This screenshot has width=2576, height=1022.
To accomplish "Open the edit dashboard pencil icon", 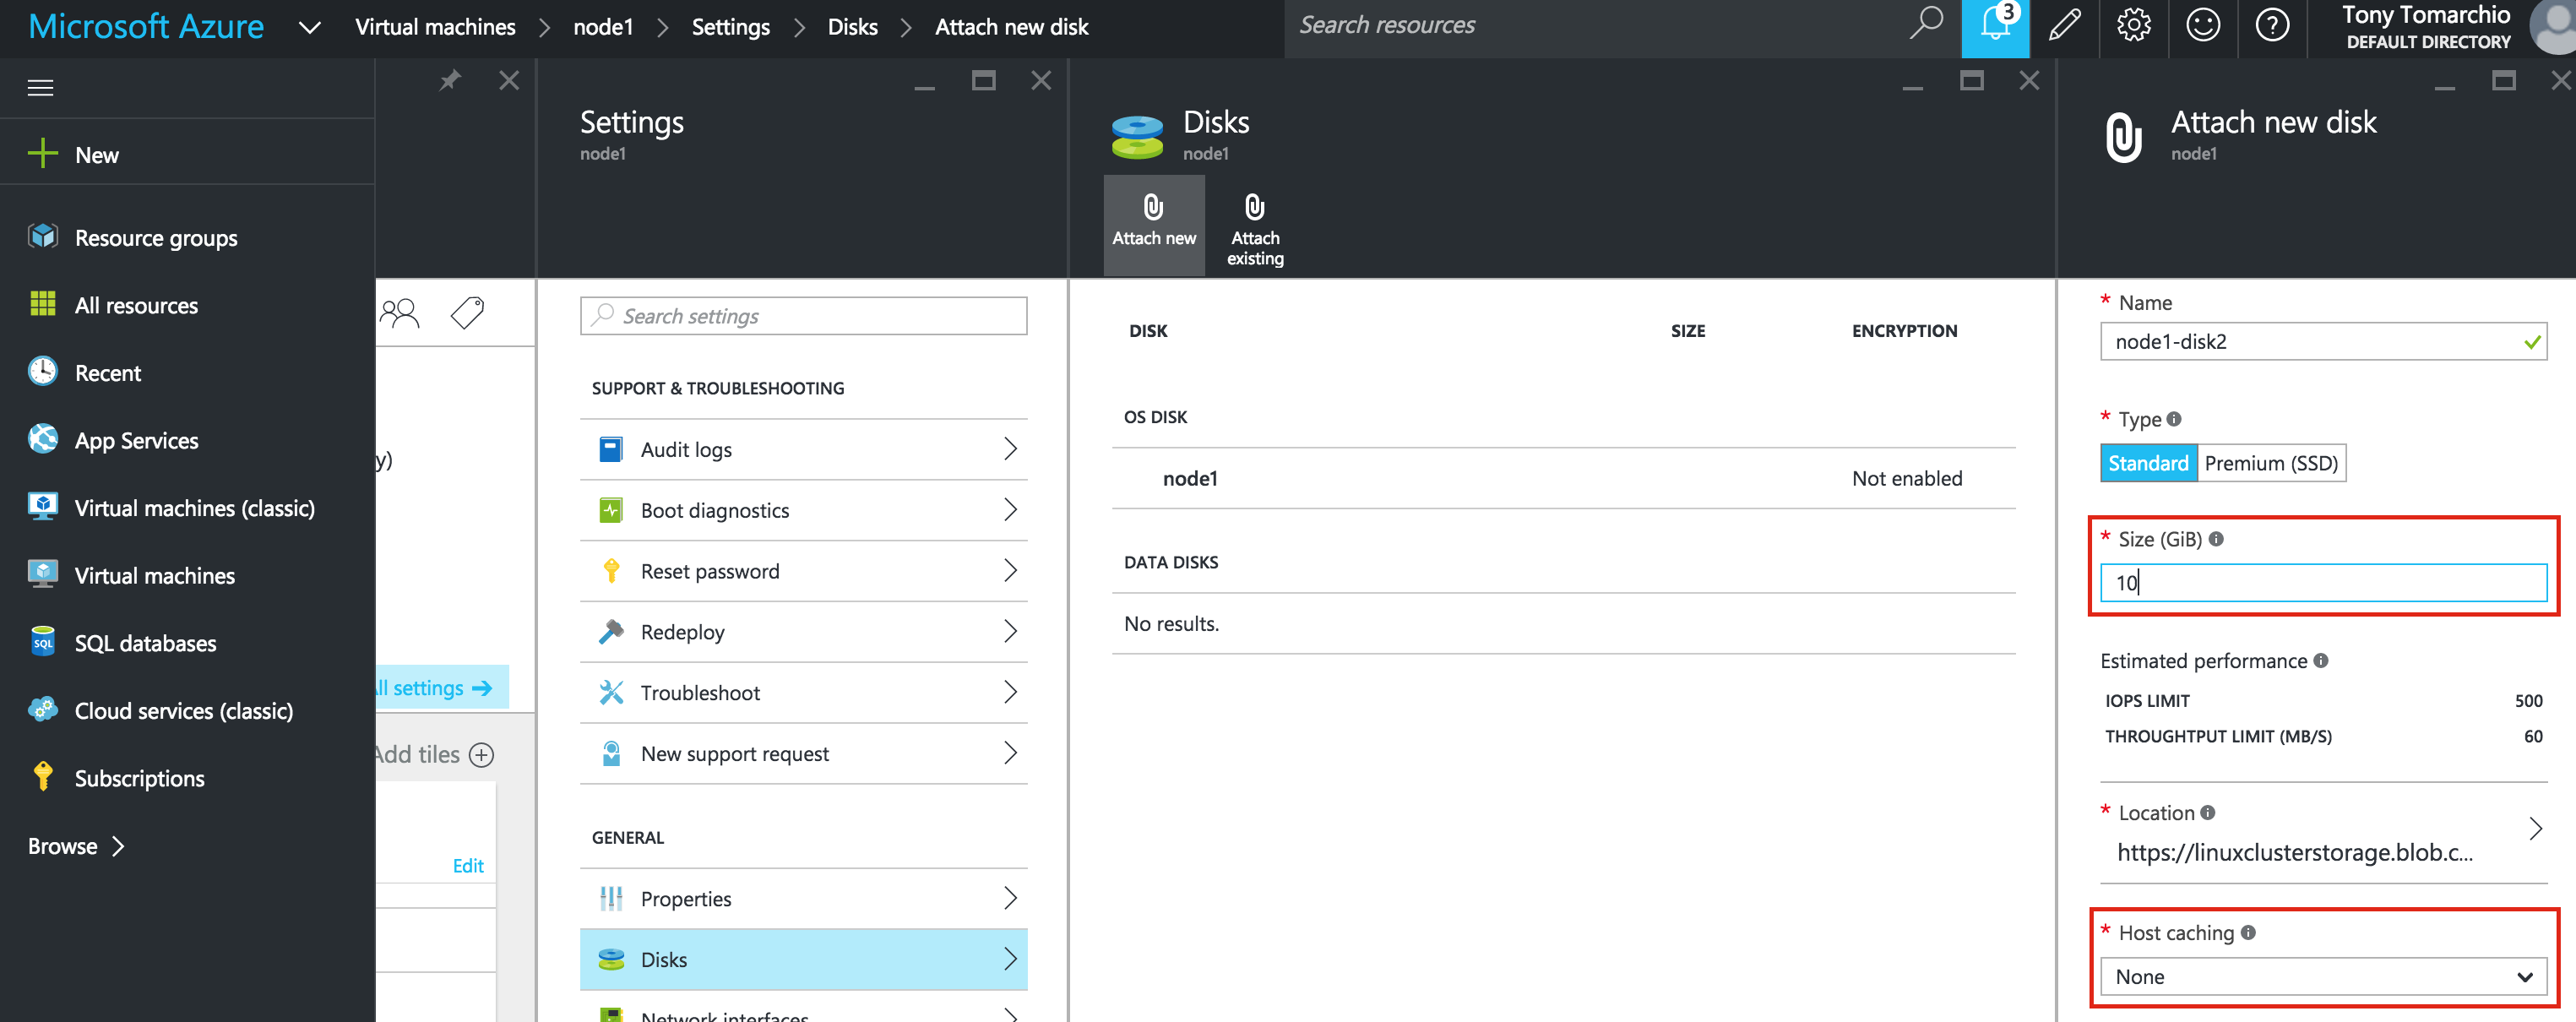I will coord(2063,26).
